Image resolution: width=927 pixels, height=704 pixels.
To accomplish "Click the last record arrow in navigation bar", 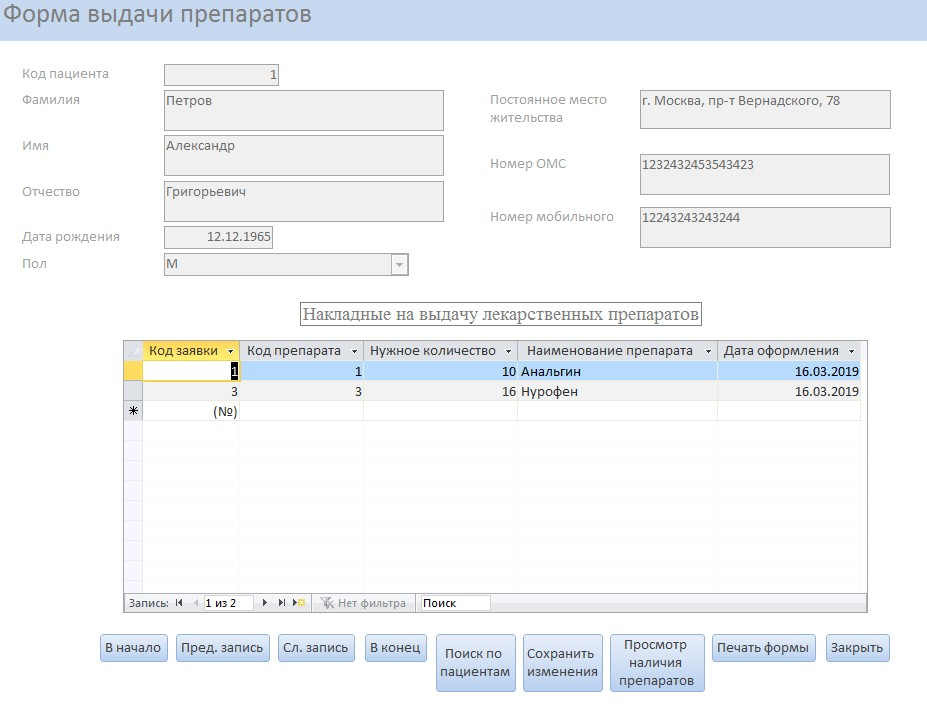I will pyautogui.click(x=281, y=603).
